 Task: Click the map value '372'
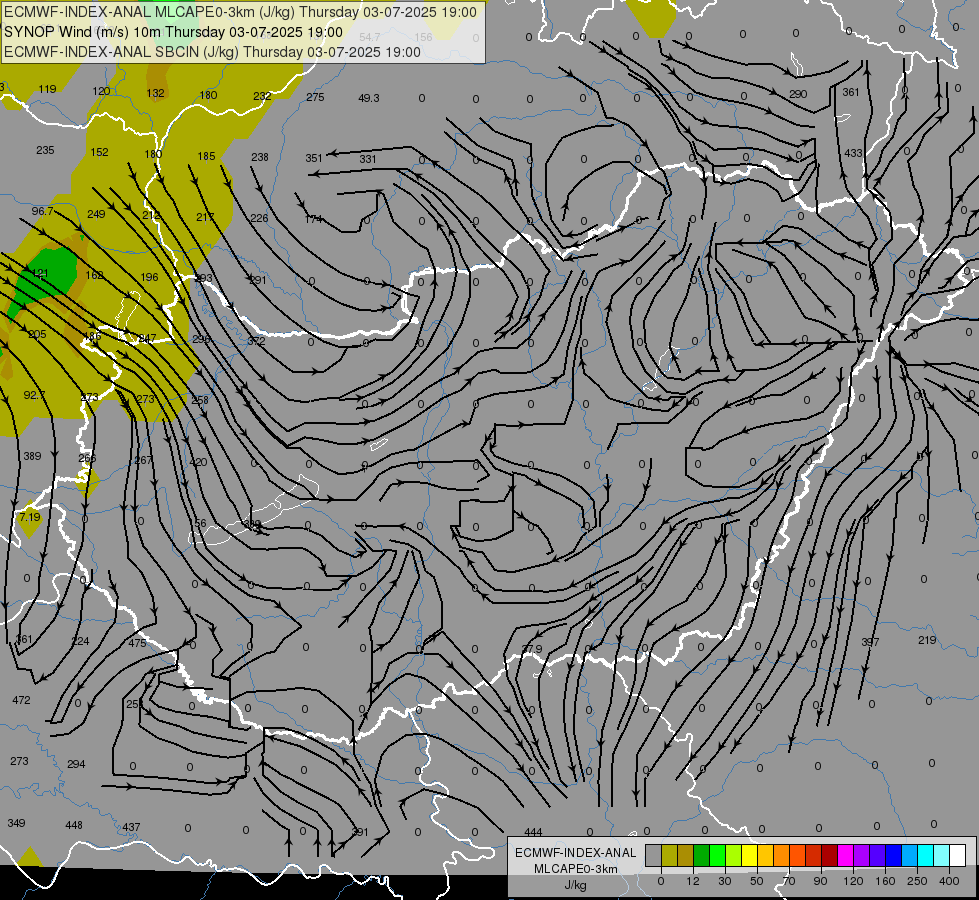(x=256, y=341)
